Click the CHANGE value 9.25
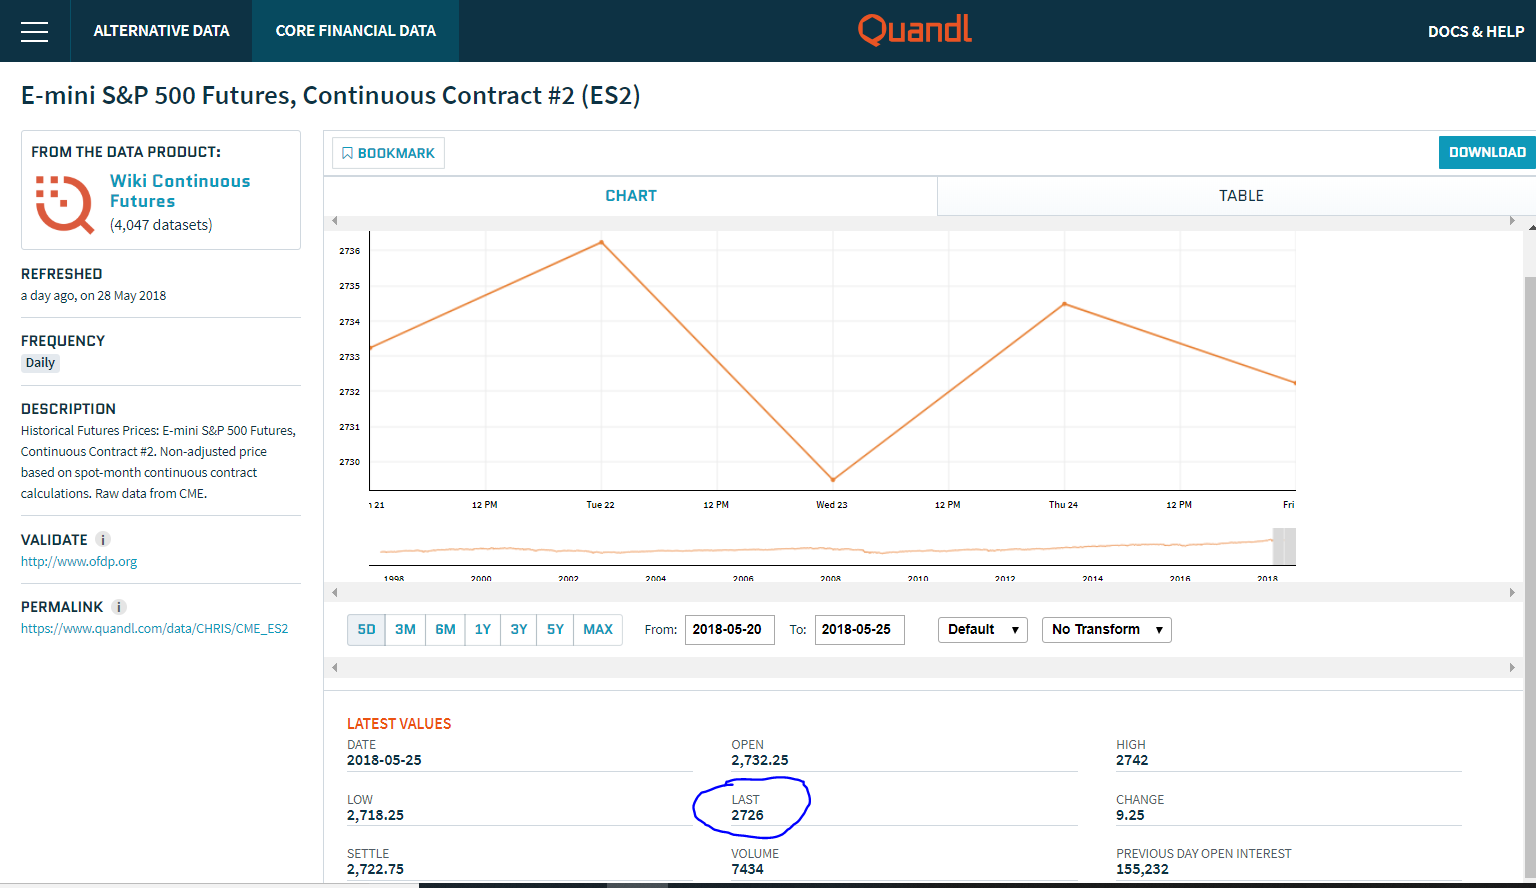 (x=1130, y=815)
